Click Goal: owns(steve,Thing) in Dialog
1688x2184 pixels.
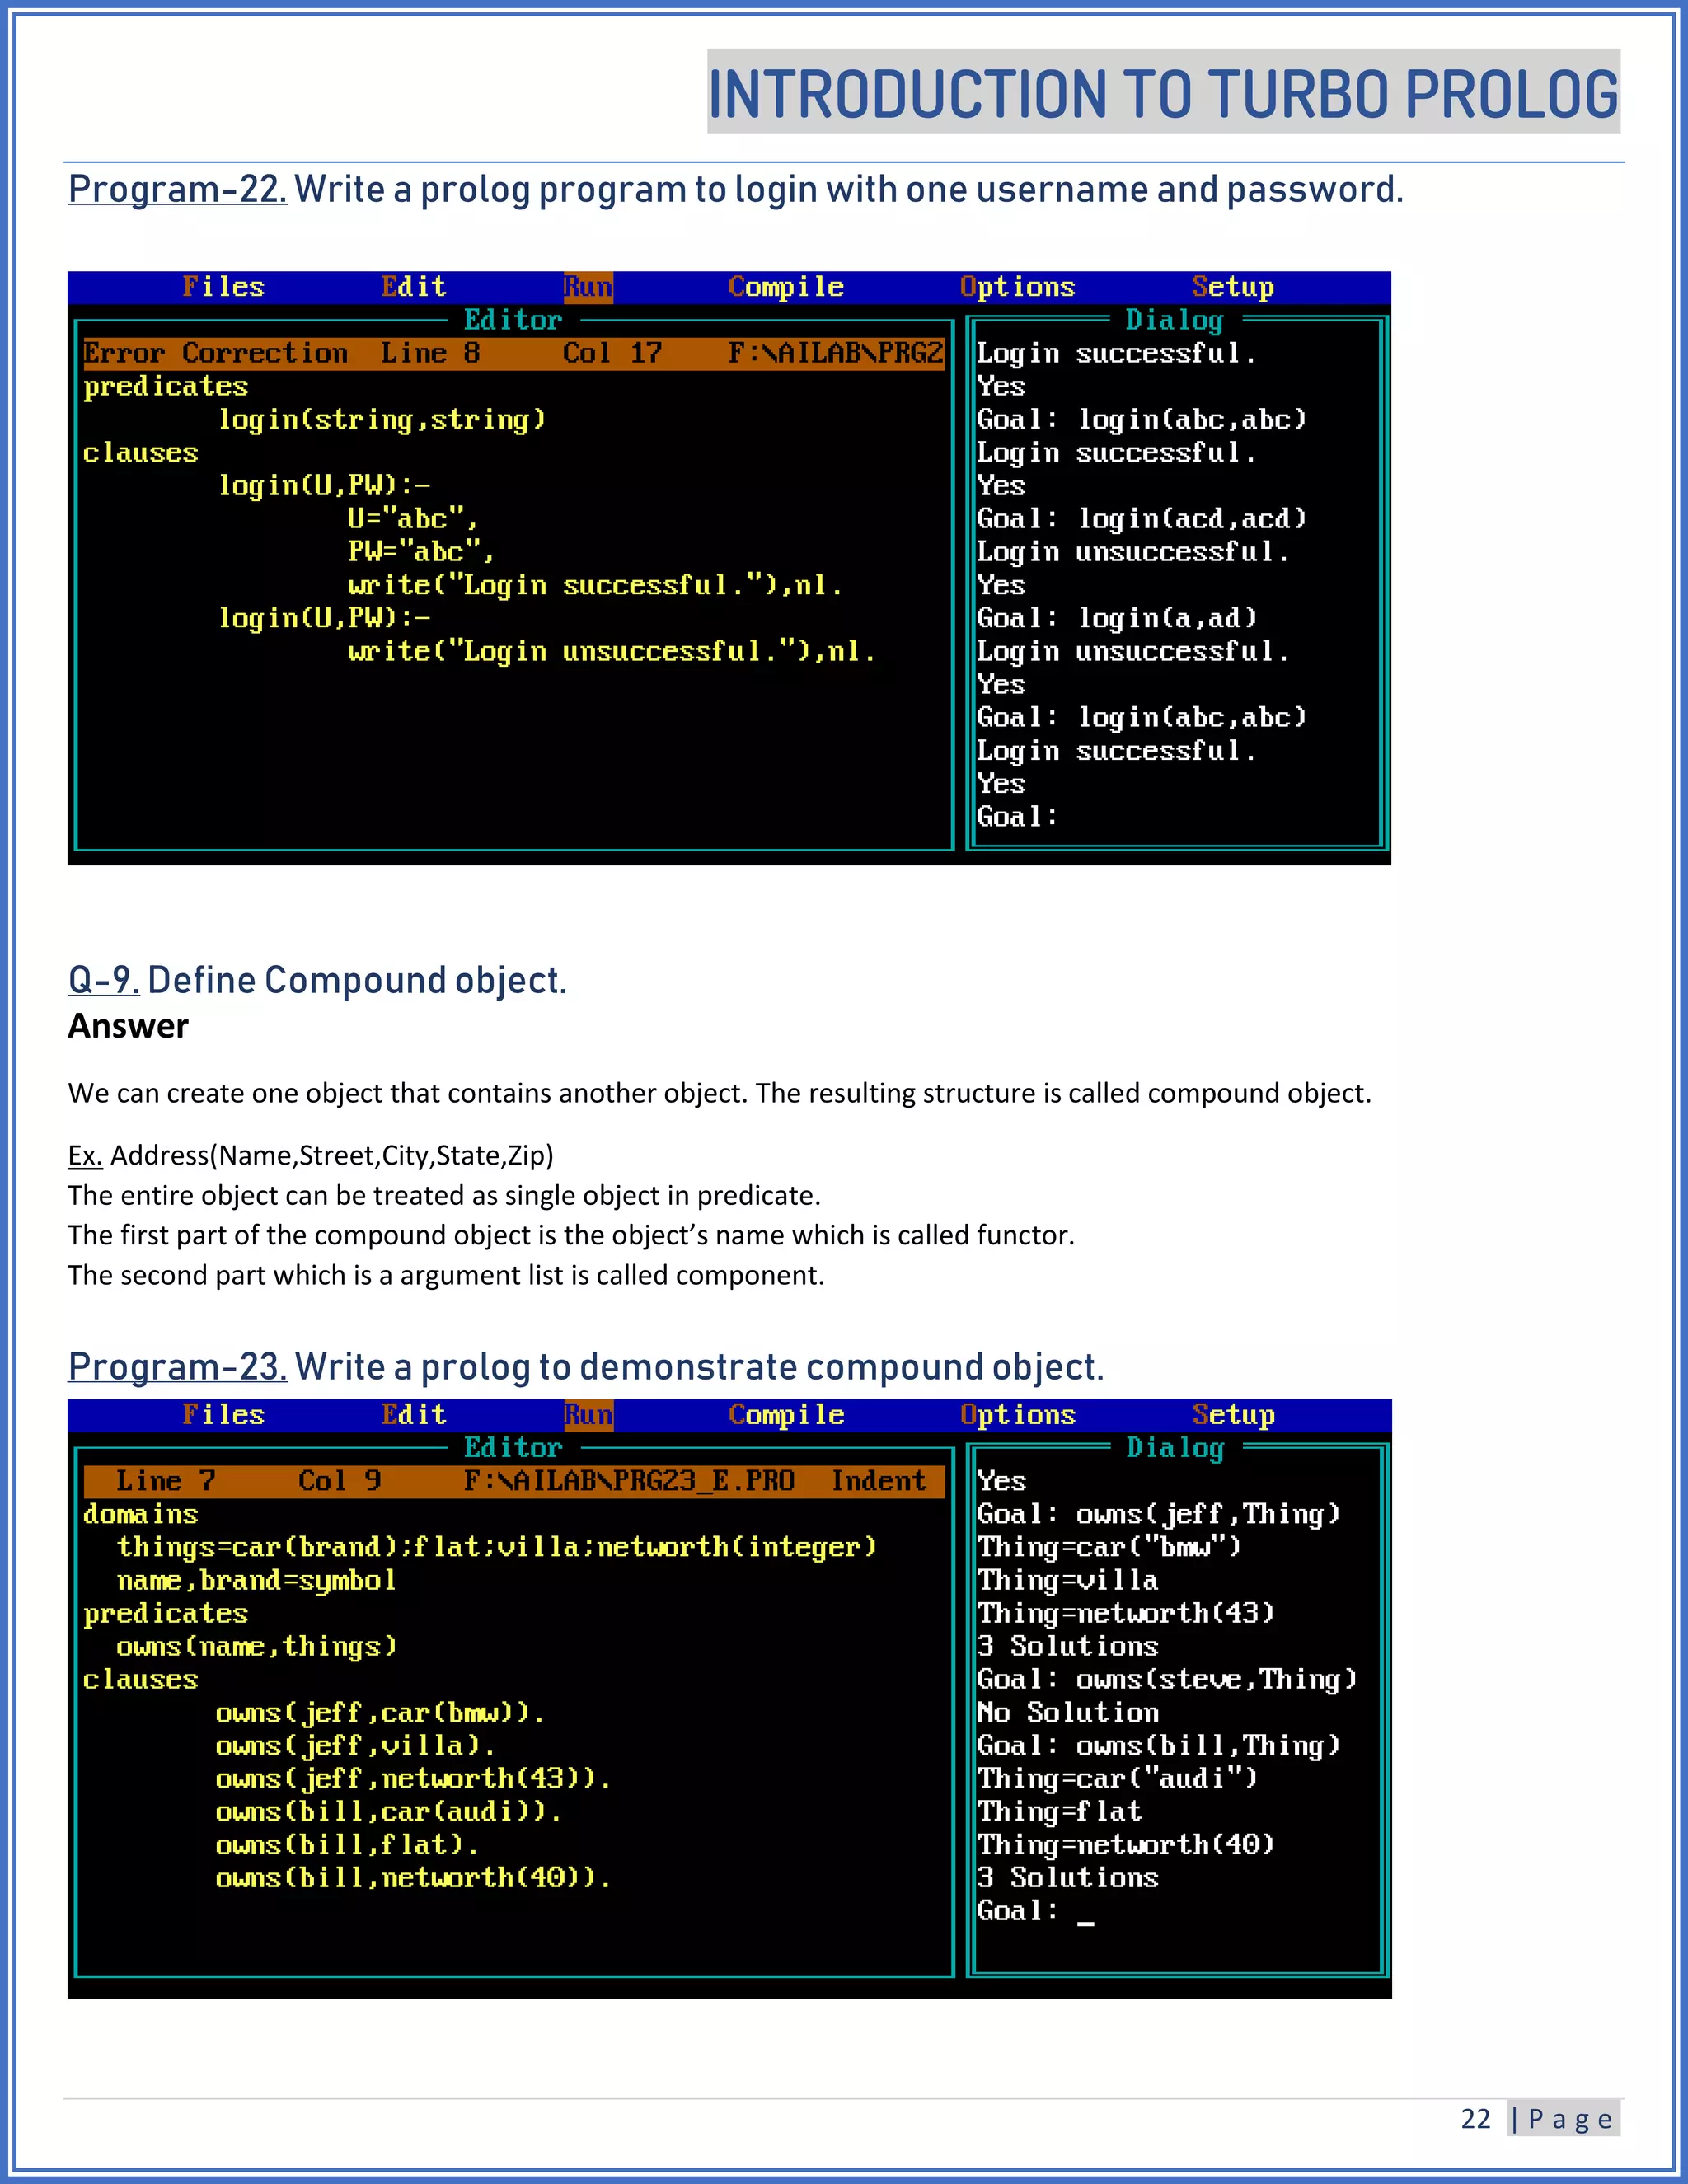(x=1167, y=1679)
